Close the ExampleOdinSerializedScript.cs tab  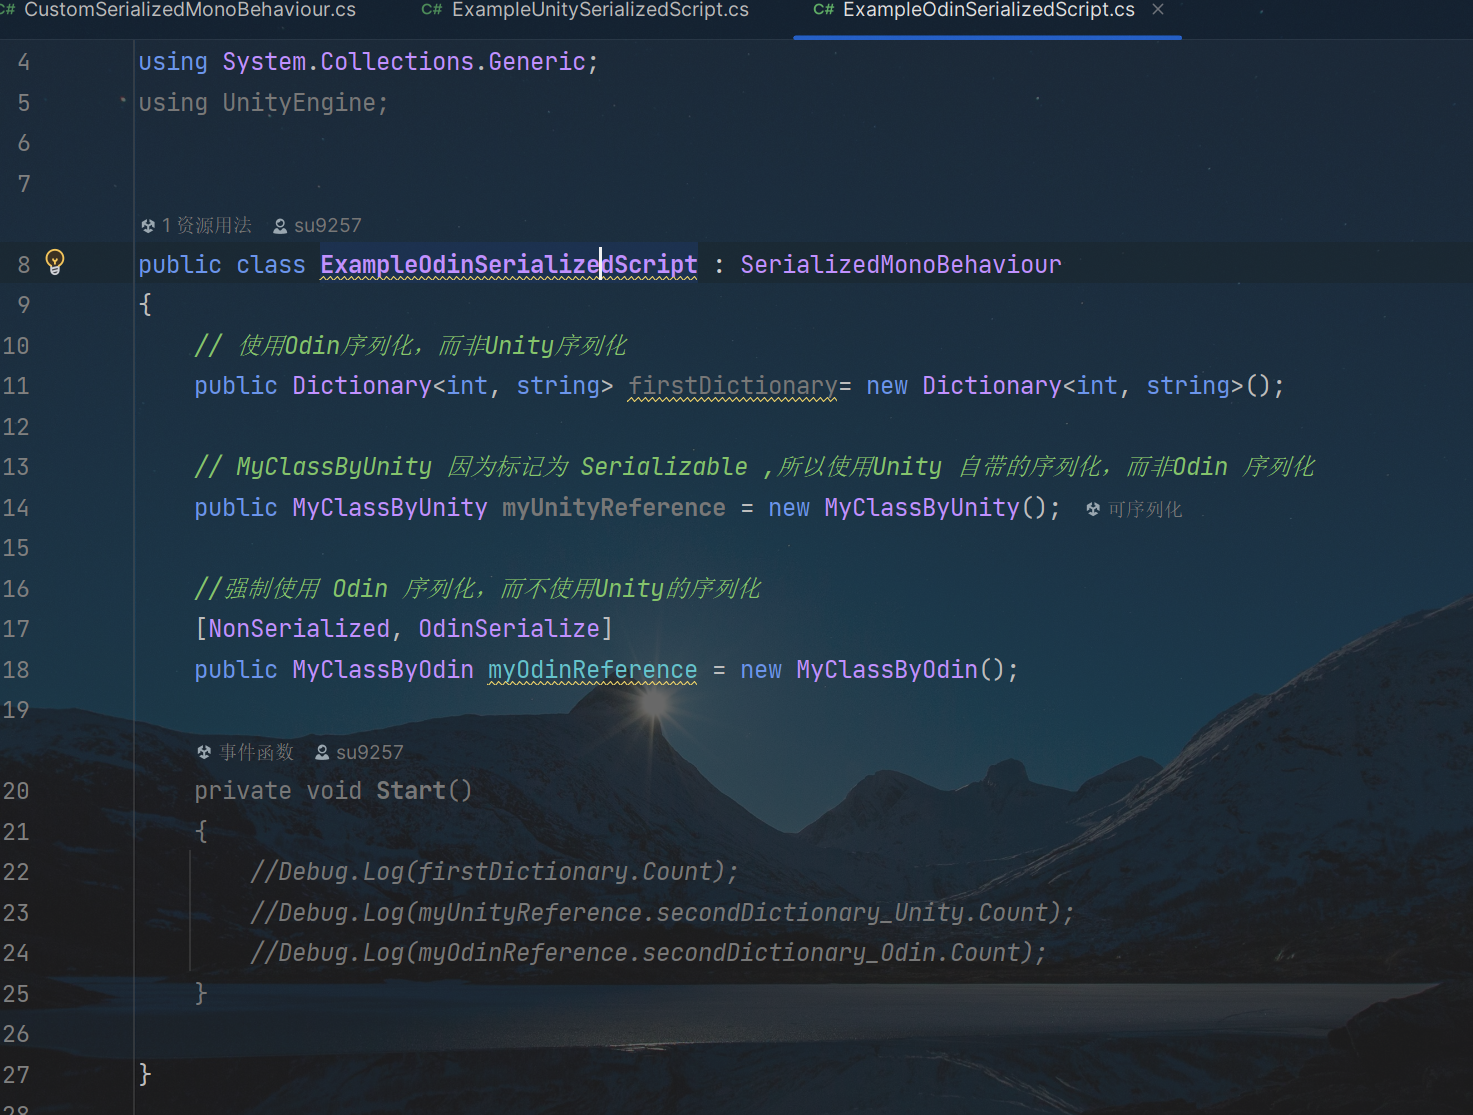tap(1158, 10)
